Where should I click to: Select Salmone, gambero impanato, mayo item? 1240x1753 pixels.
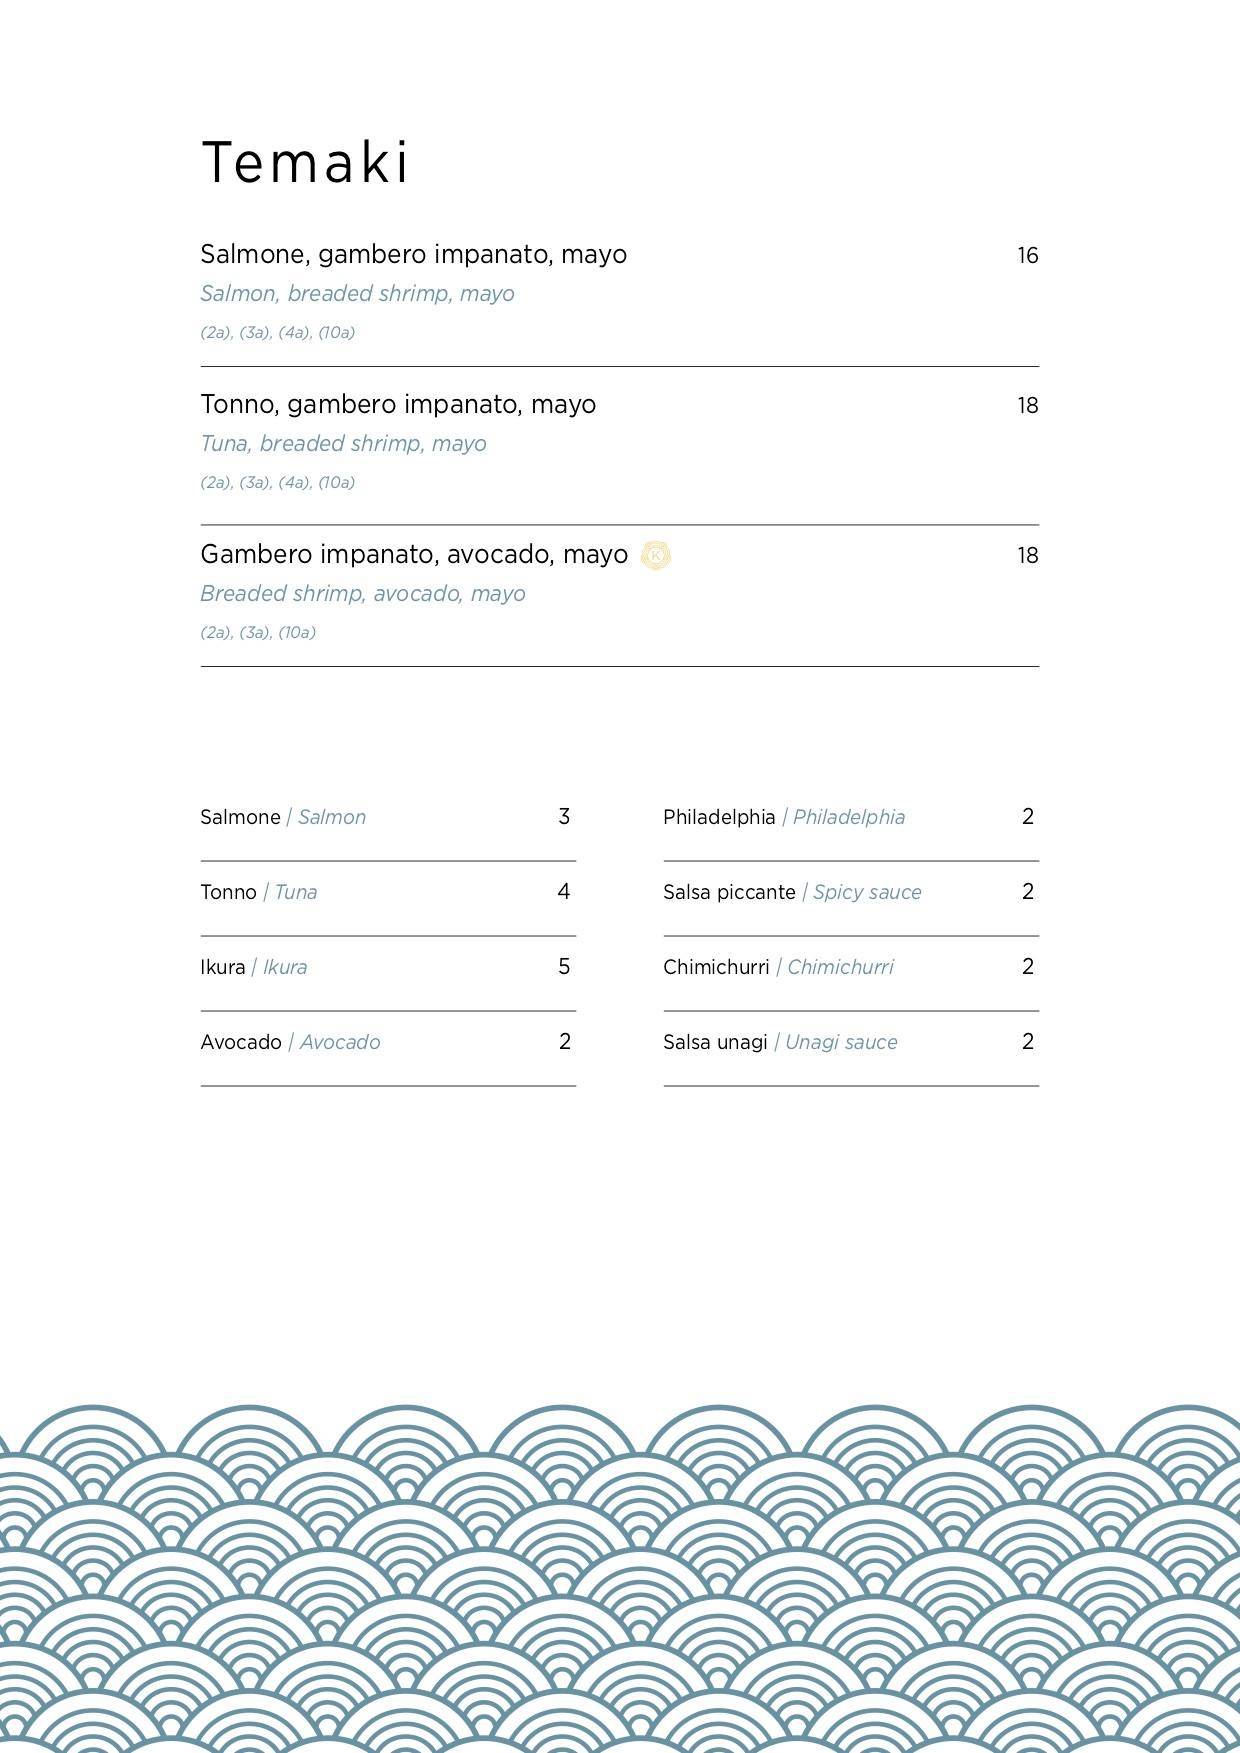point(413,254)
